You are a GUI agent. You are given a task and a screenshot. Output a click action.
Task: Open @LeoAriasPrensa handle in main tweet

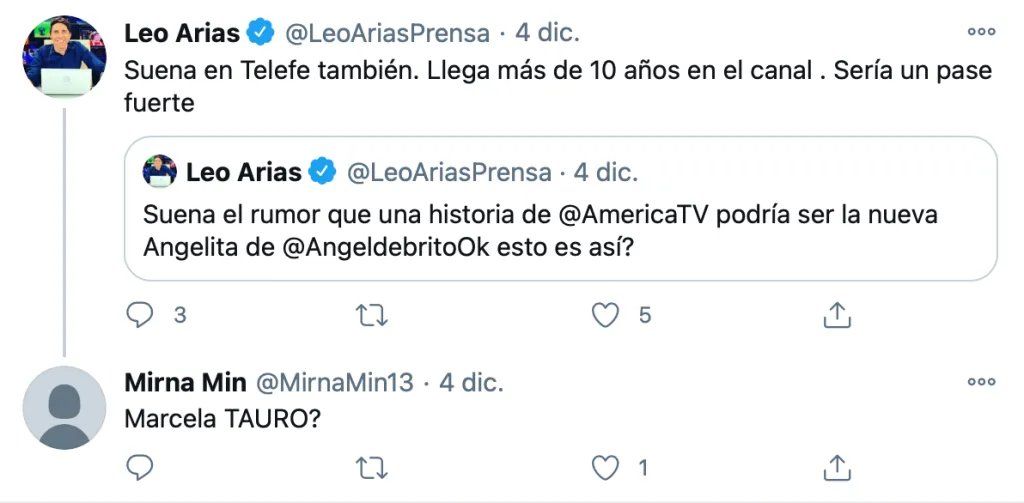(x=388, y=33)
